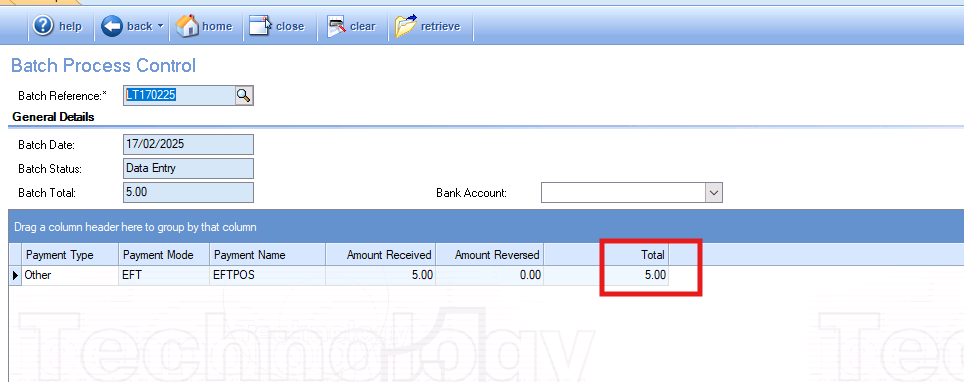This screenshot has height=382, width=964.
Task: Select the row indicator arrow for Other
Action: [x=15, y=276]
